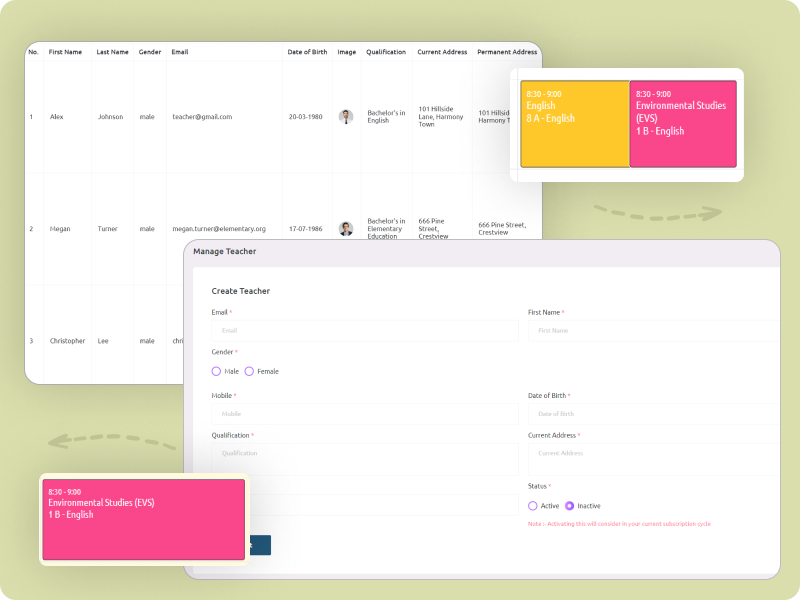Click Alex Johnson's profile photo
The image size is (800, 600).
(346, 116)
